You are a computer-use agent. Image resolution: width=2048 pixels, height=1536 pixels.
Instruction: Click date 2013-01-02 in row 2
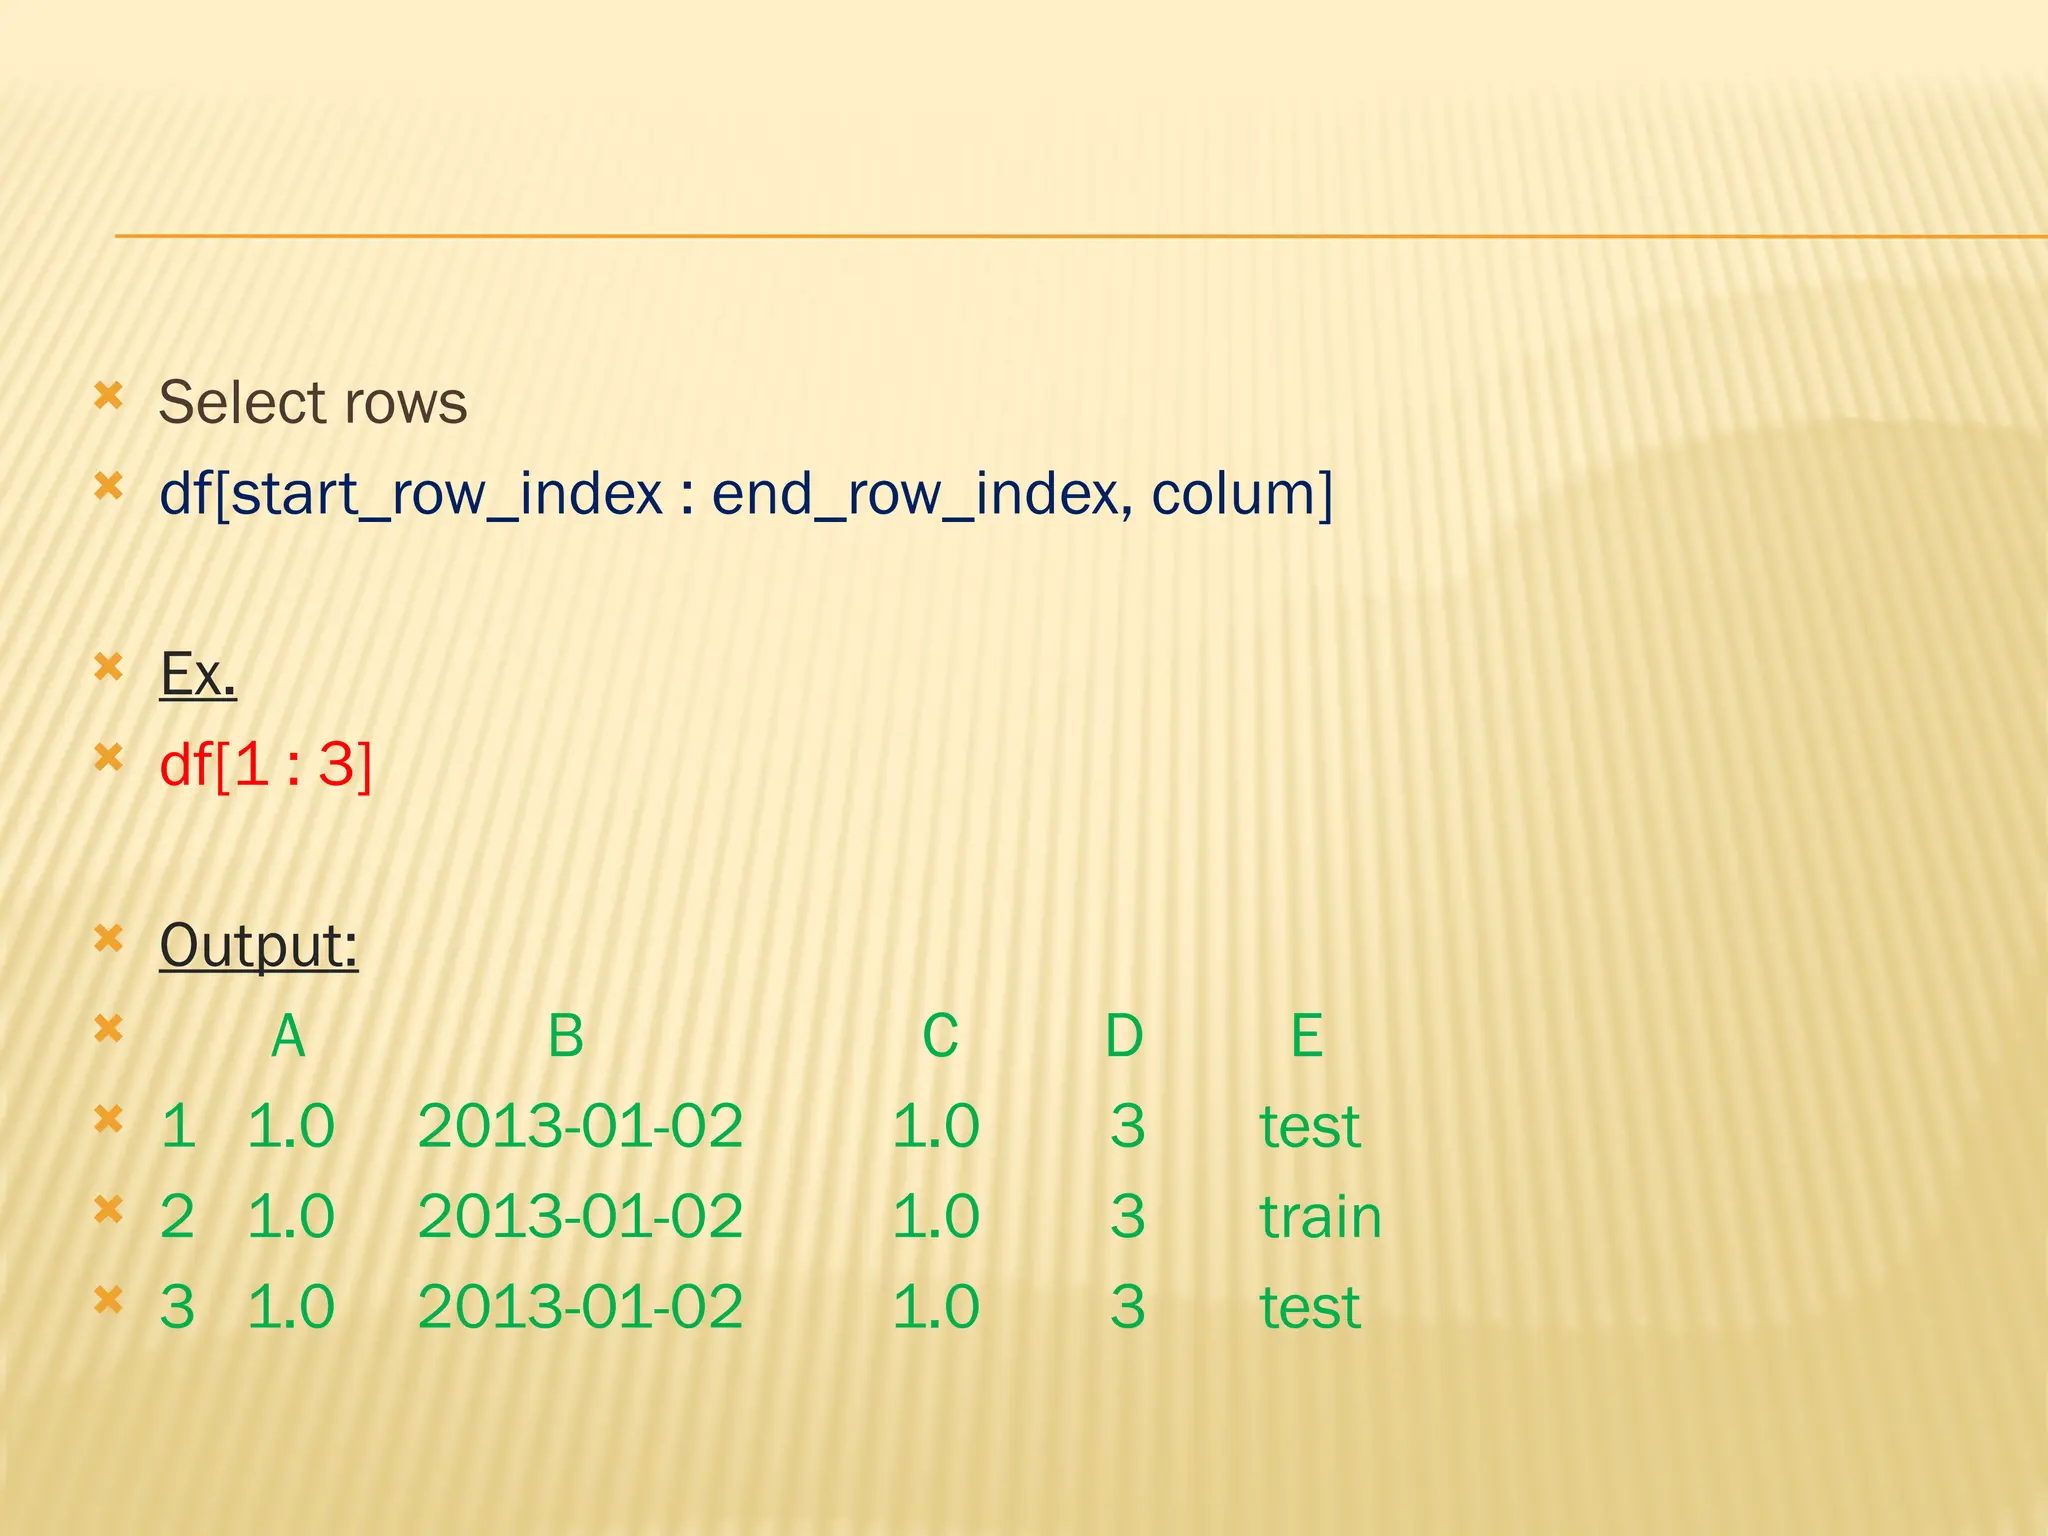(x=580, y=1217)
